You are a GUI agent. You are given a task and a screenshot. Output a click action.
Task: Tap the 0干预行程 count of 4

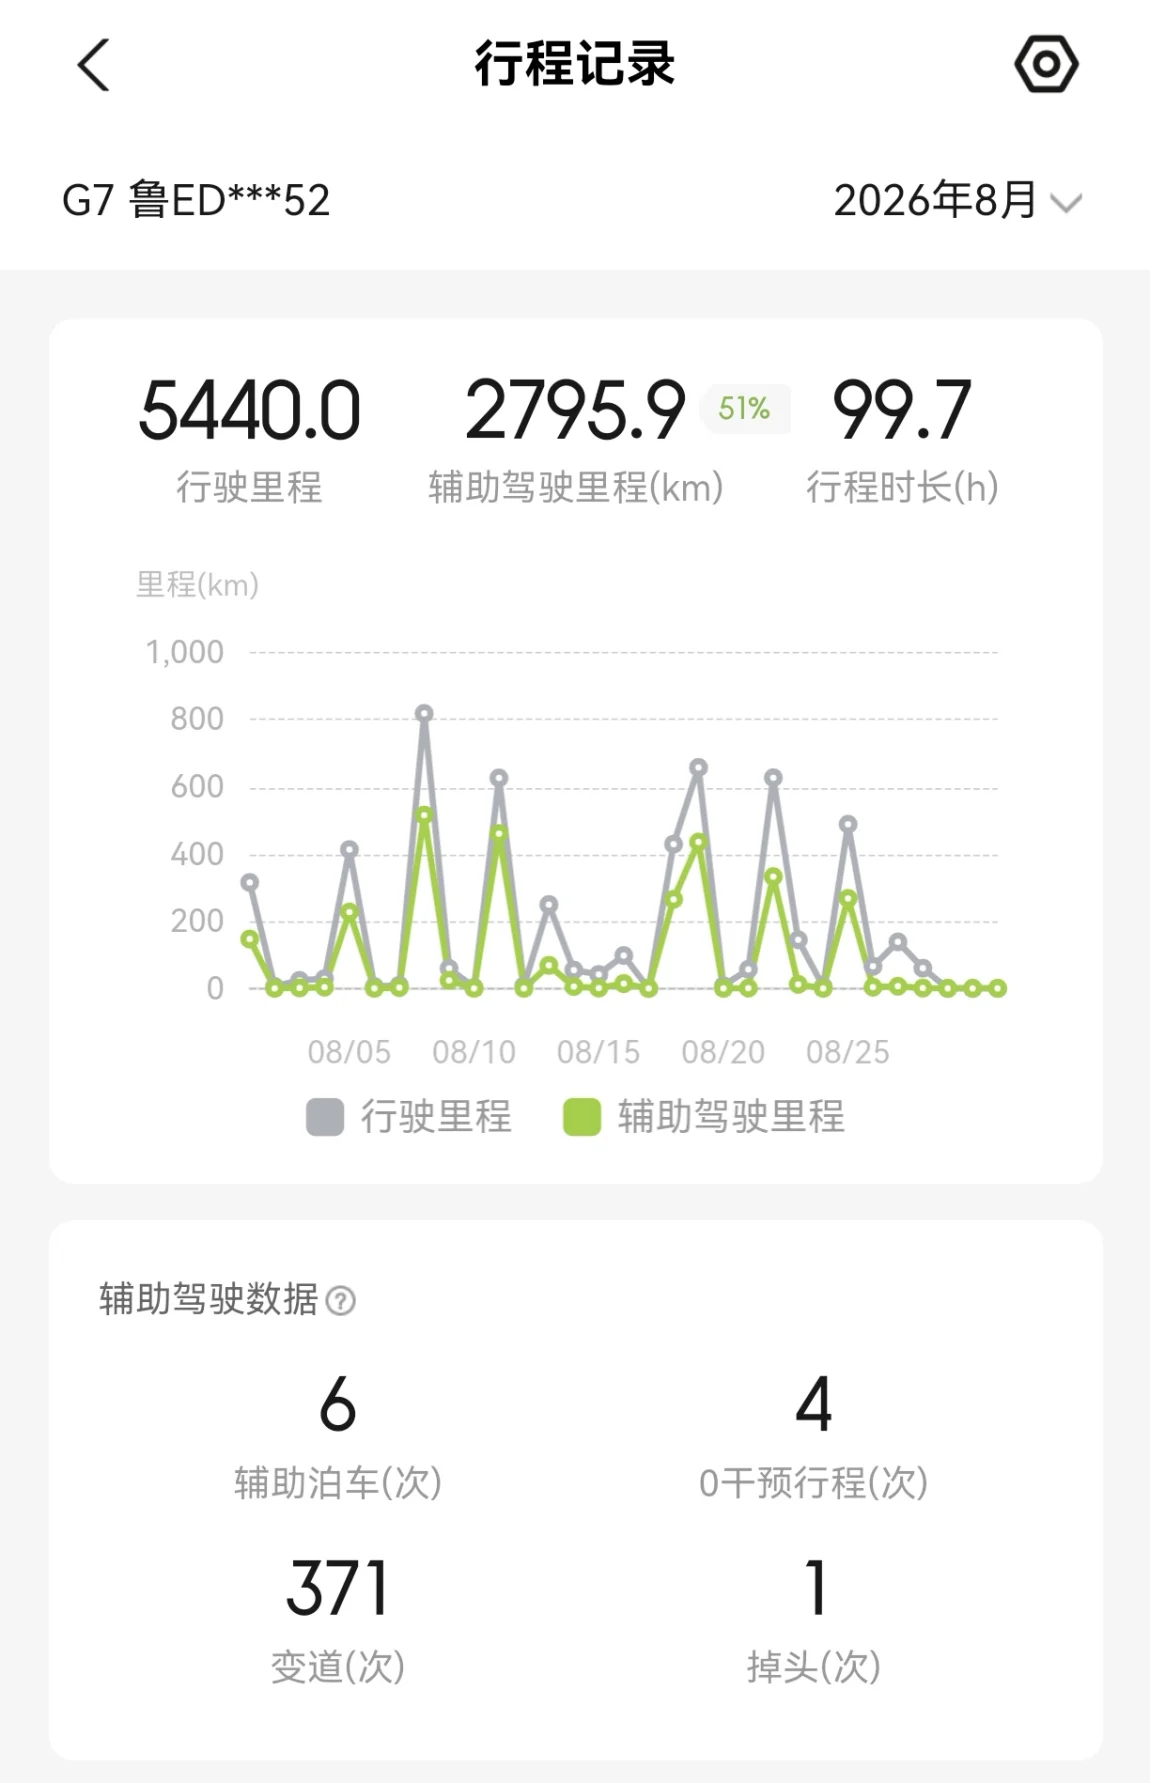[814, 1404]
